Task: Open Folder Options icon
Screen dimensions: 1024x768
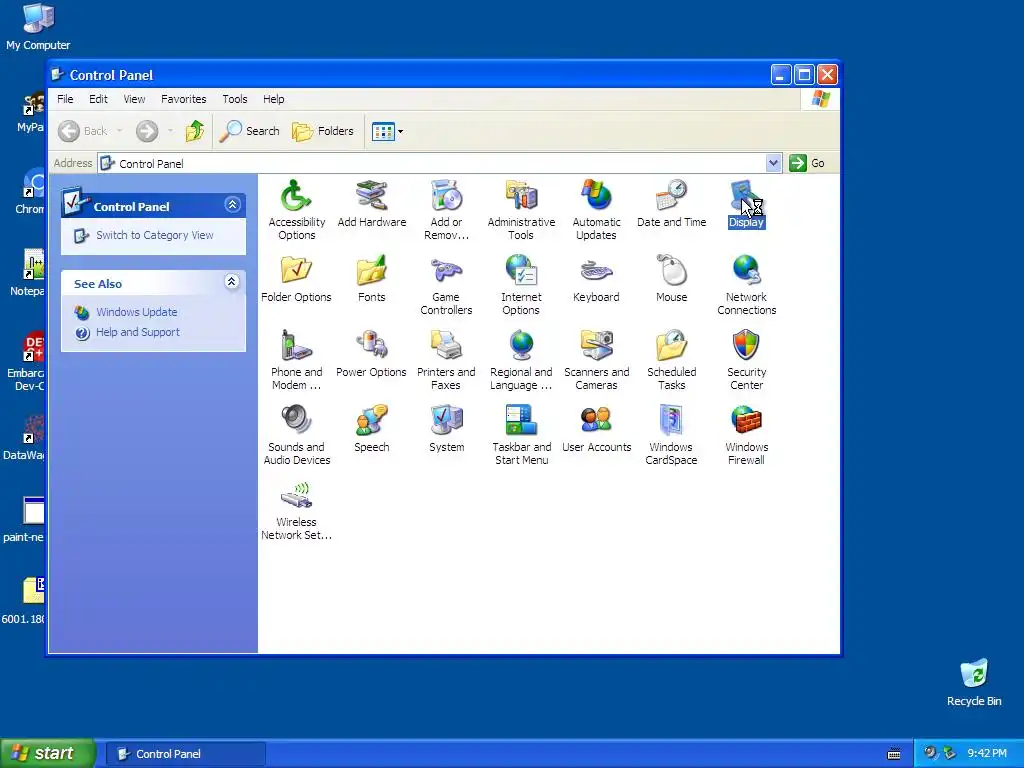Action: pos(296,279)
